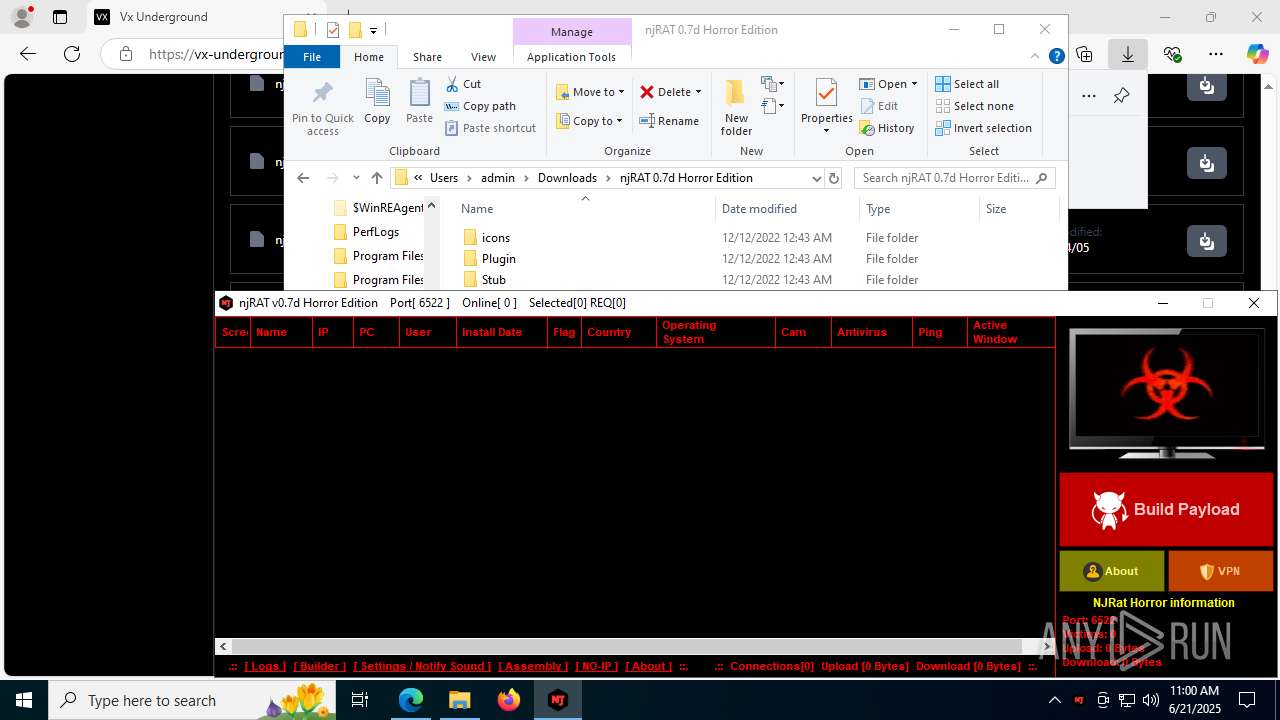This screenshot has width=1280, height=720.
Task: Open the [ Logs ] link in njRAT
Action: point(265,666)
